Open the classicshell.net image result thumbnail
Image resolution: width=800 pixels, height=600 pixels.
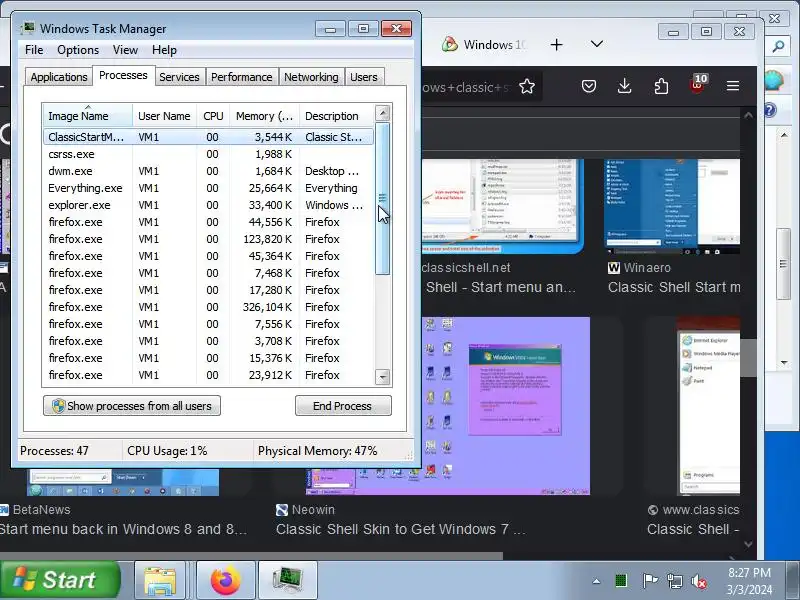(502, 206)
